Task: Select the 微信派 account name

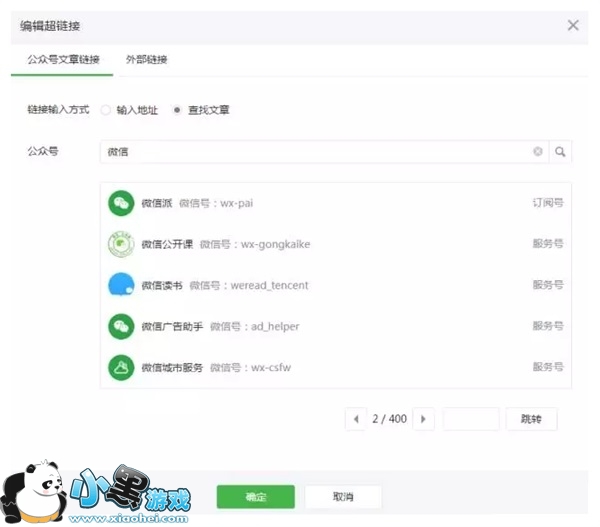Action: coord(157,203)
